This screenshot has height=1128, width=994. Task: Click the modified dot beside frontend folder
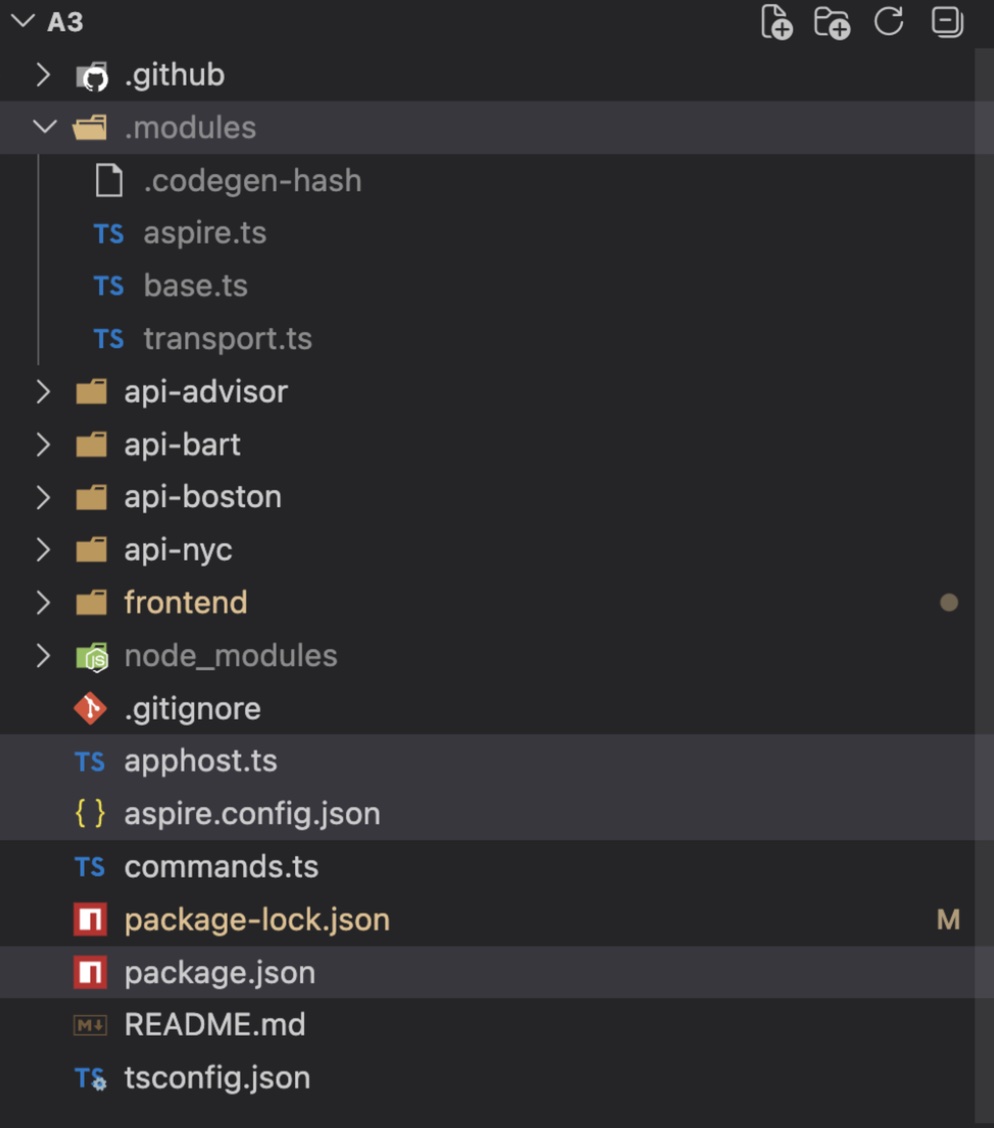tap(948, 602)
